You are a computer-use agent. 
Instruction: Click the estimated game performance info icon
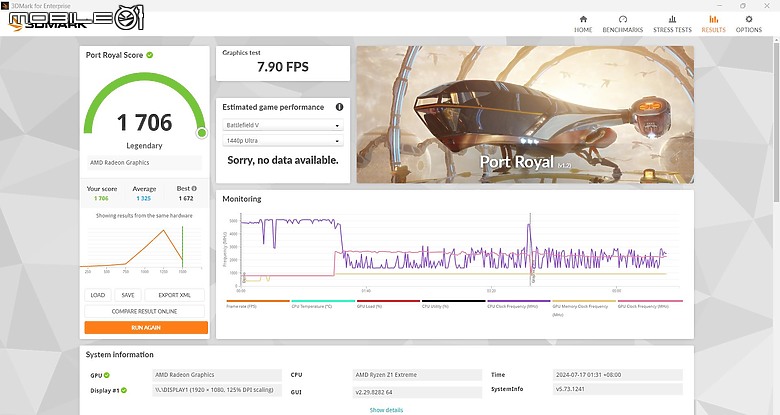point(339,106)
